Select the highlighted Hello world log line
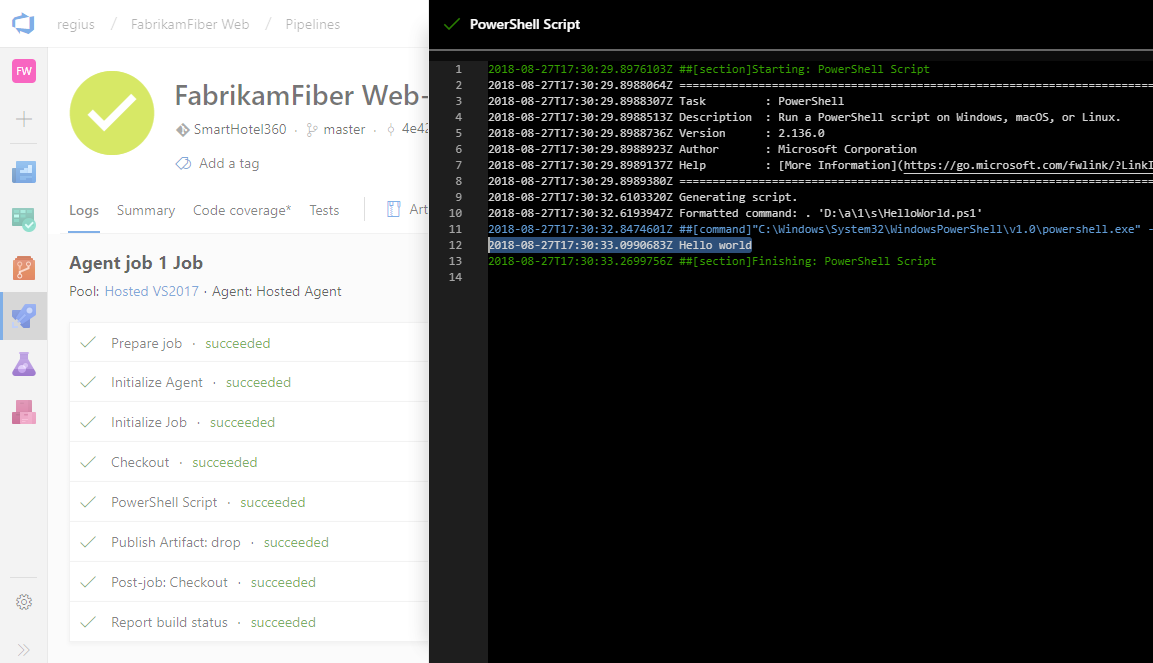 pos(617,245)
